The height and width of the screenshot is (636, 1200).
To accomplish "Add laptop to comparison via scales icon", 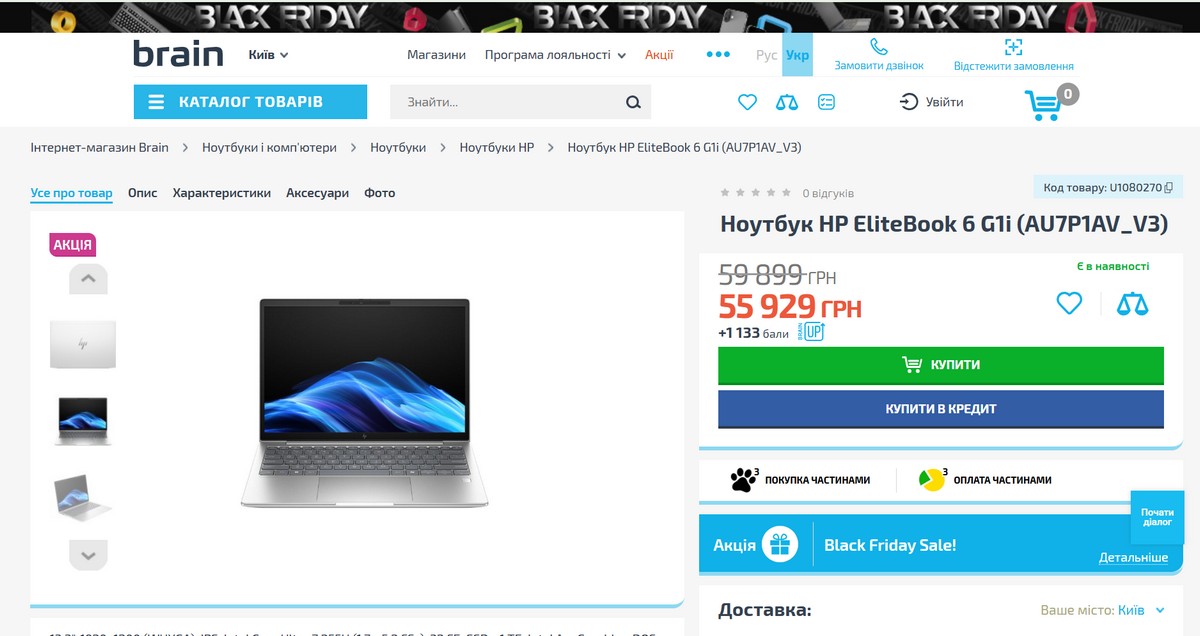I will [1133, 303].
